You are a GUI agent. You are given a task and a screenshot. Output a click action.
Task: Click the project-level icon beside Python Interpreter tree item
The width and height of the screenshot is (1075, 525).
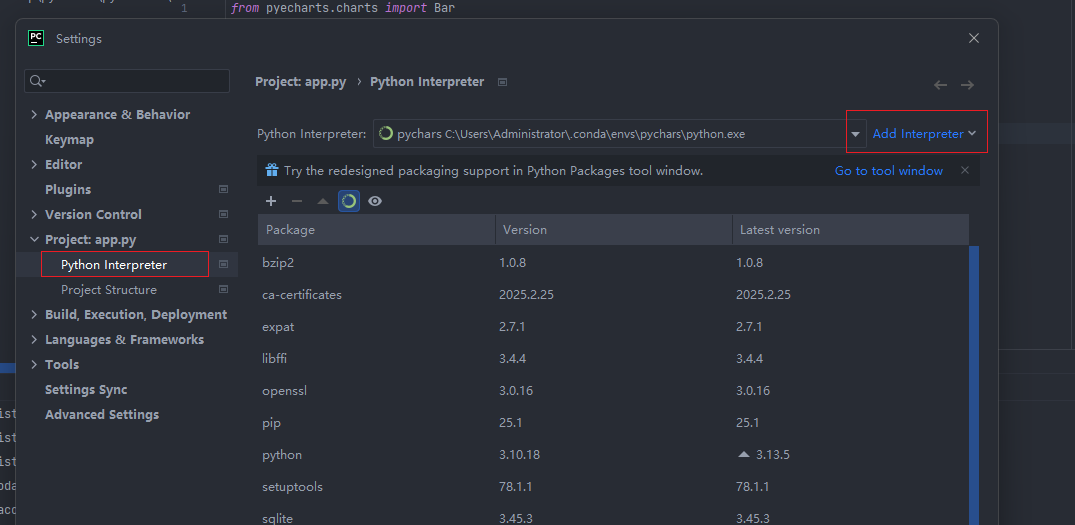click(223, 265)
